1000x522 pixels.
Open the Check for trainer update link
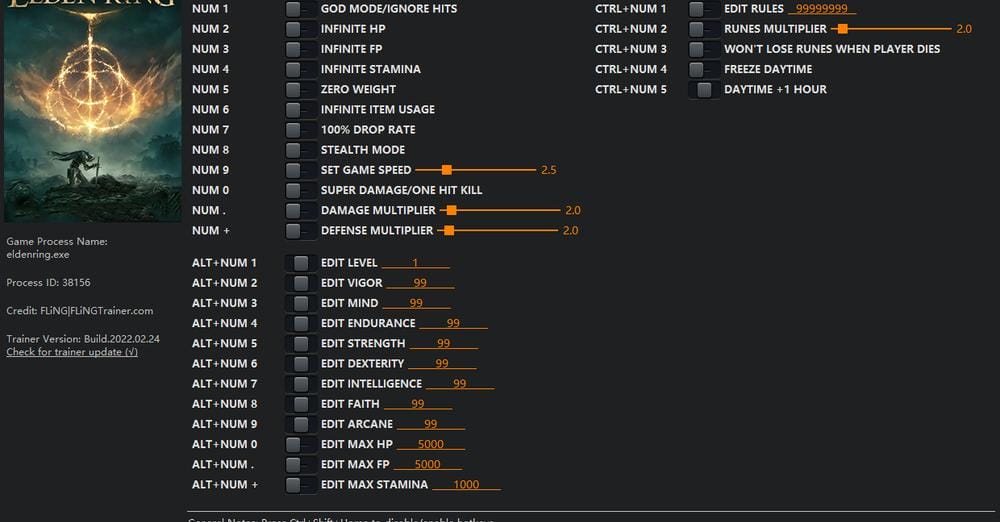[x=72, y=352]
